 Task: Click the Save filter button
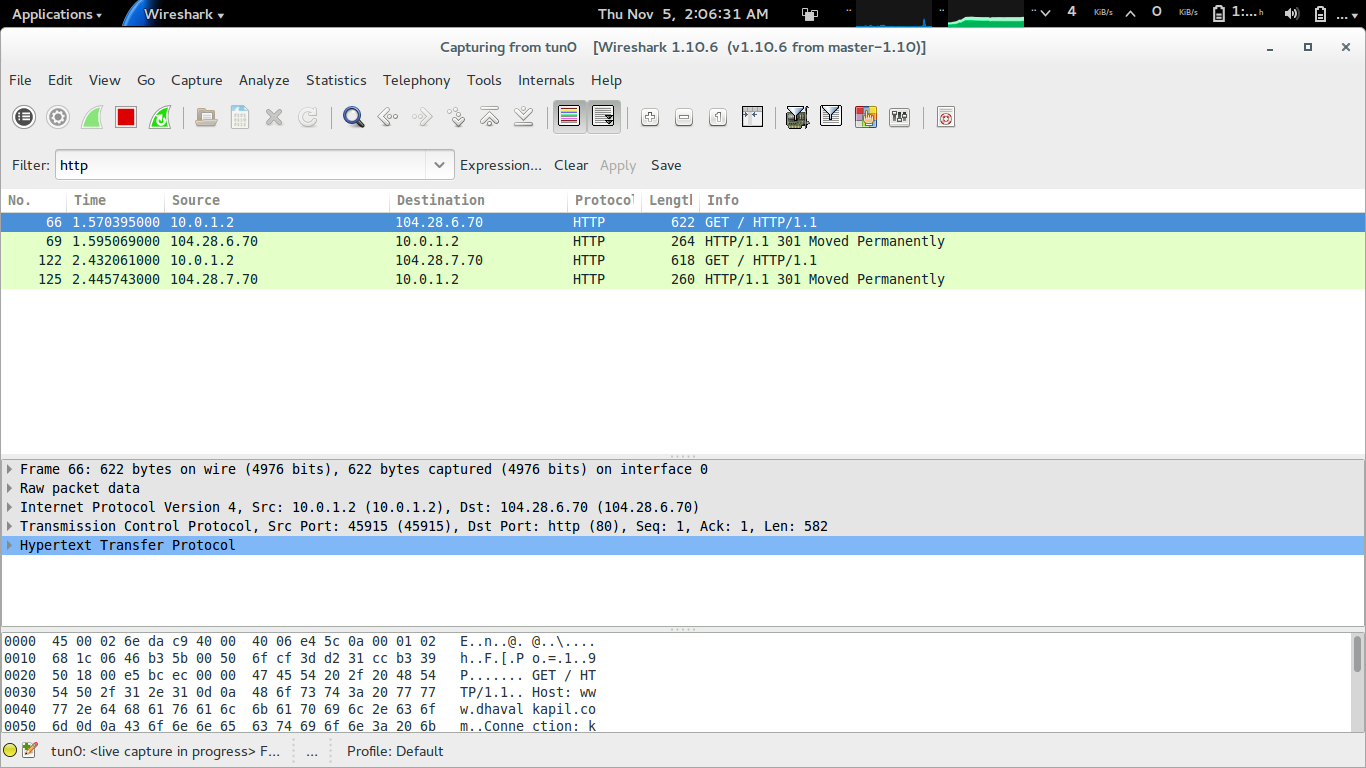click(x=666, y=165)
